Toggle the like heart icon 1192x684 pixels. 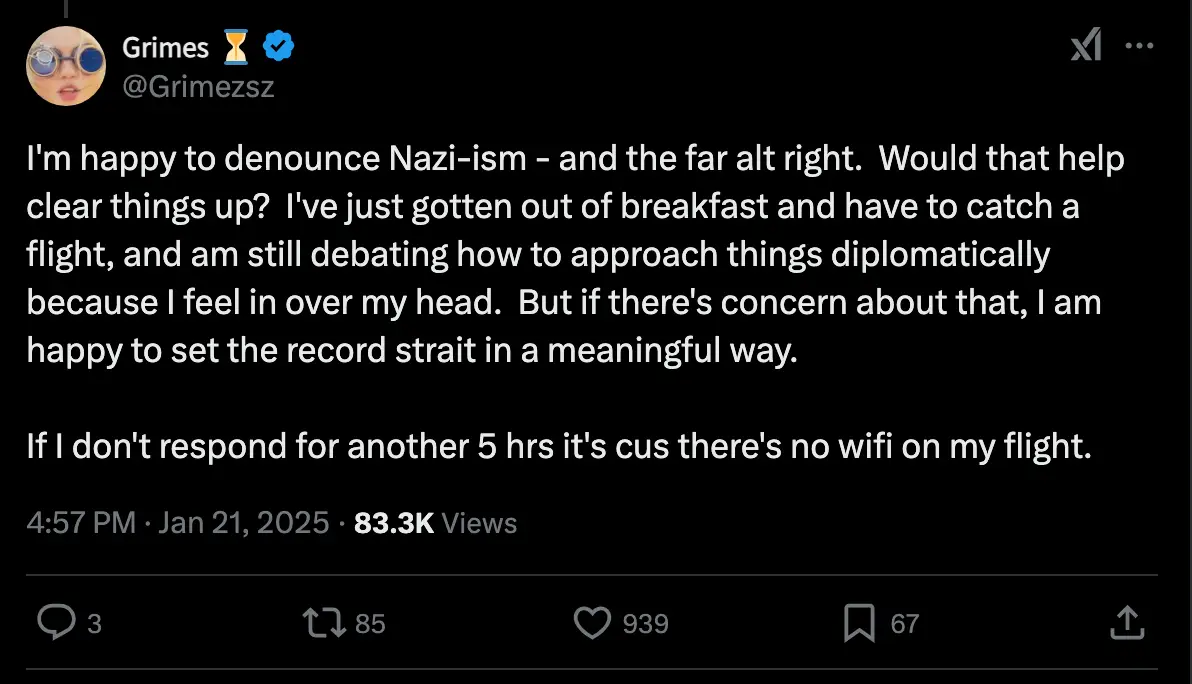pyautogui.click(x=592, y=623)
